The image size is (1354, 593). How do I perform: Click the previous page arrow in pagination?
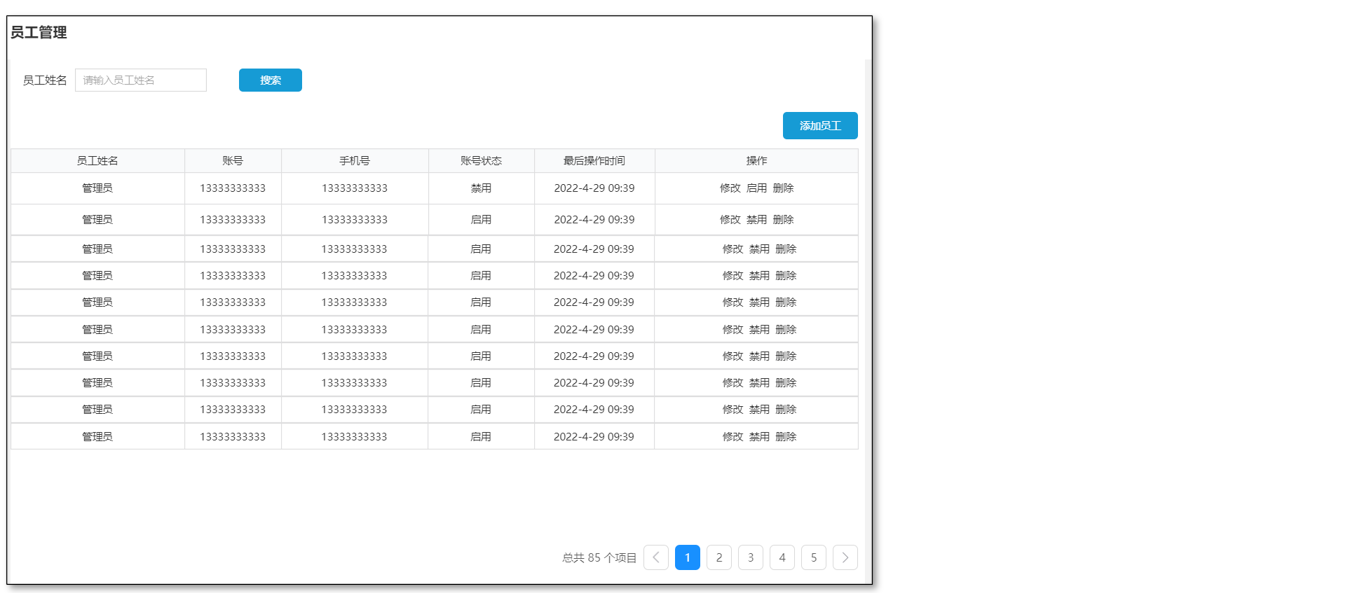pos(656,558)
